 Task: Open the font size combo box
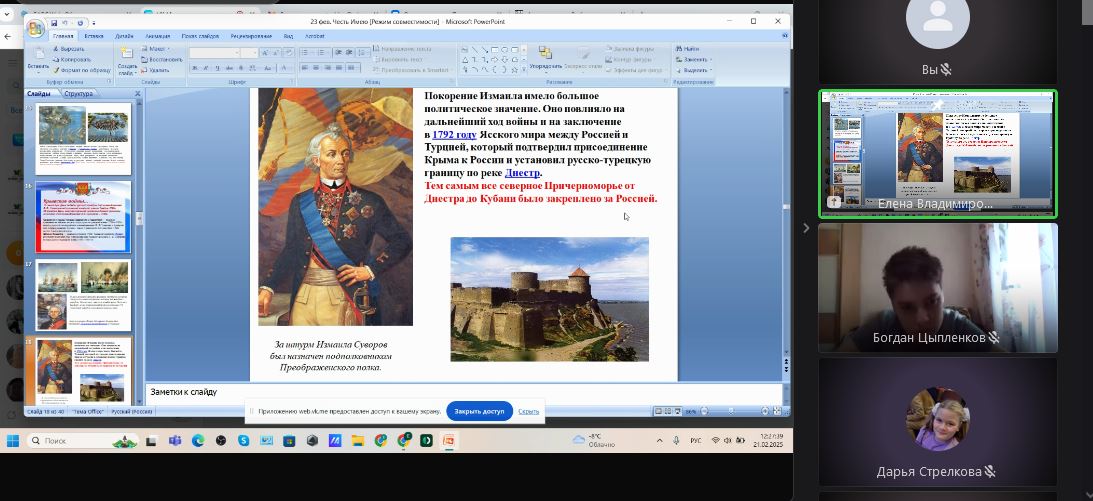pos(250,53)
